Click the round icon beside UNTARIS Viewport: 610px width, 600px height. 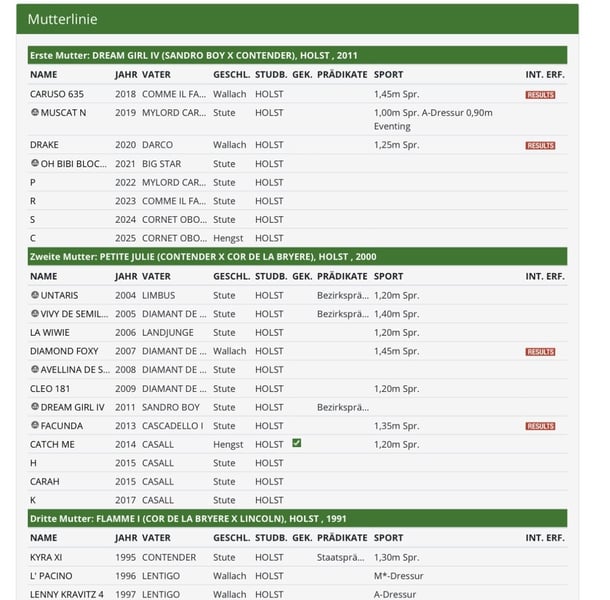coord(35,295)
